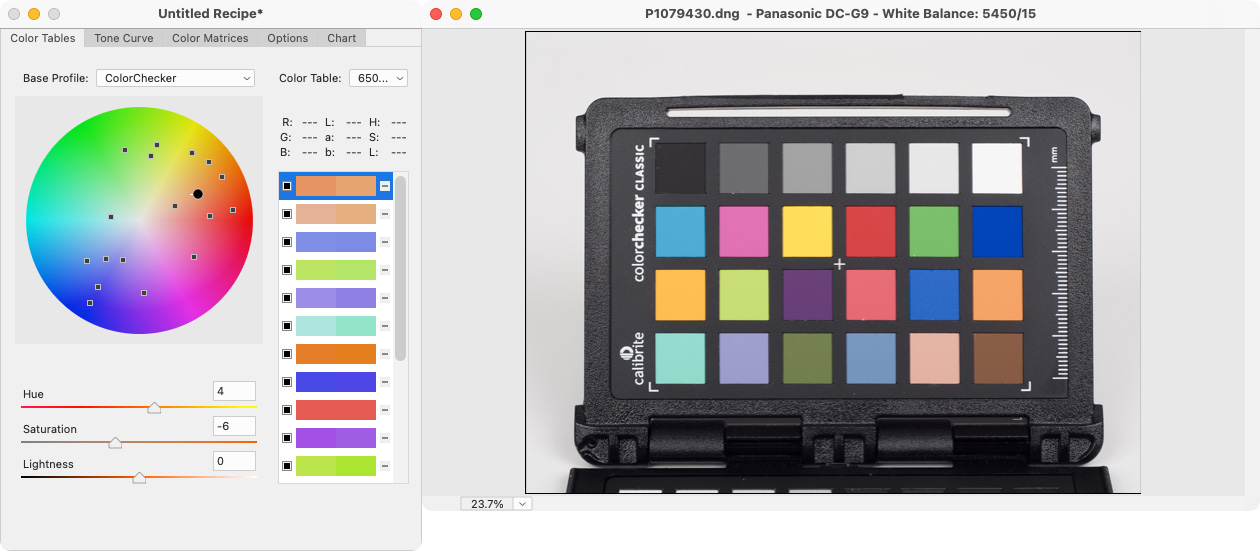Image resolution: width=1260 pixels, height=551 pixels.
Task: Switch to the Color Tables tab
Action: click(43, 38)
